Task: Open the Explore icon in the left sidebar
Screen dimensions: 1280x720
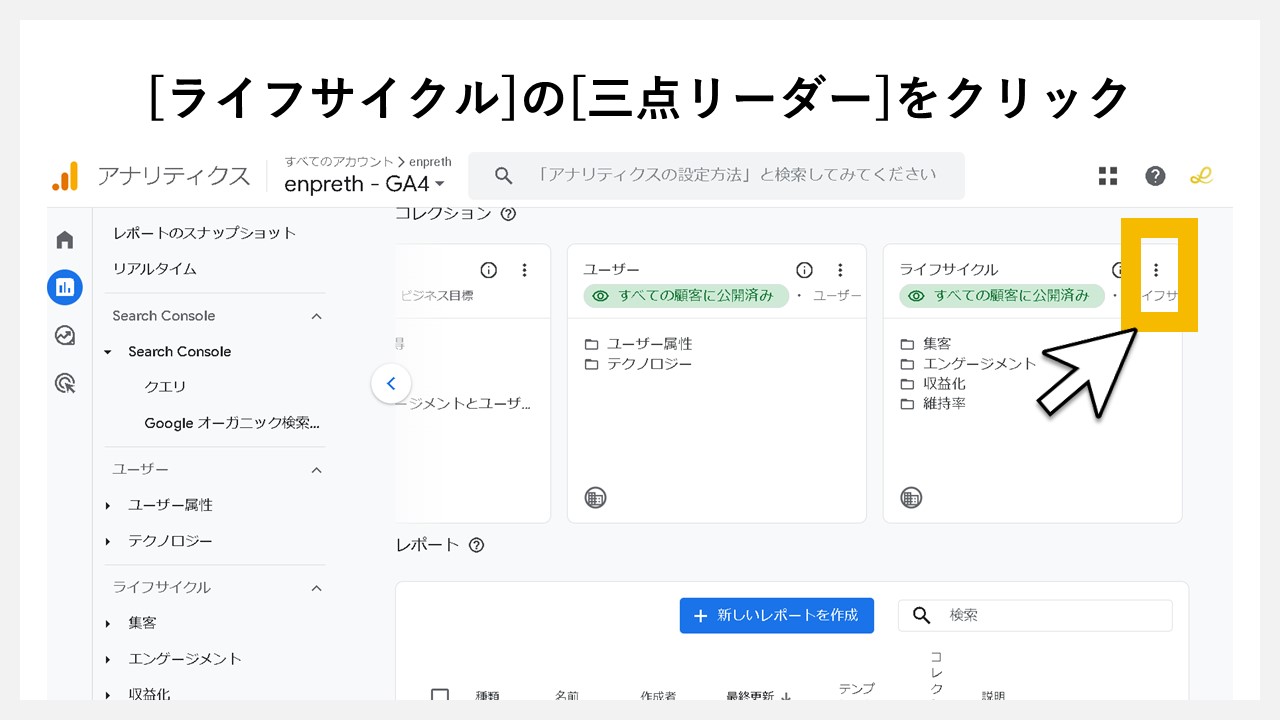Action: [64, 336]
